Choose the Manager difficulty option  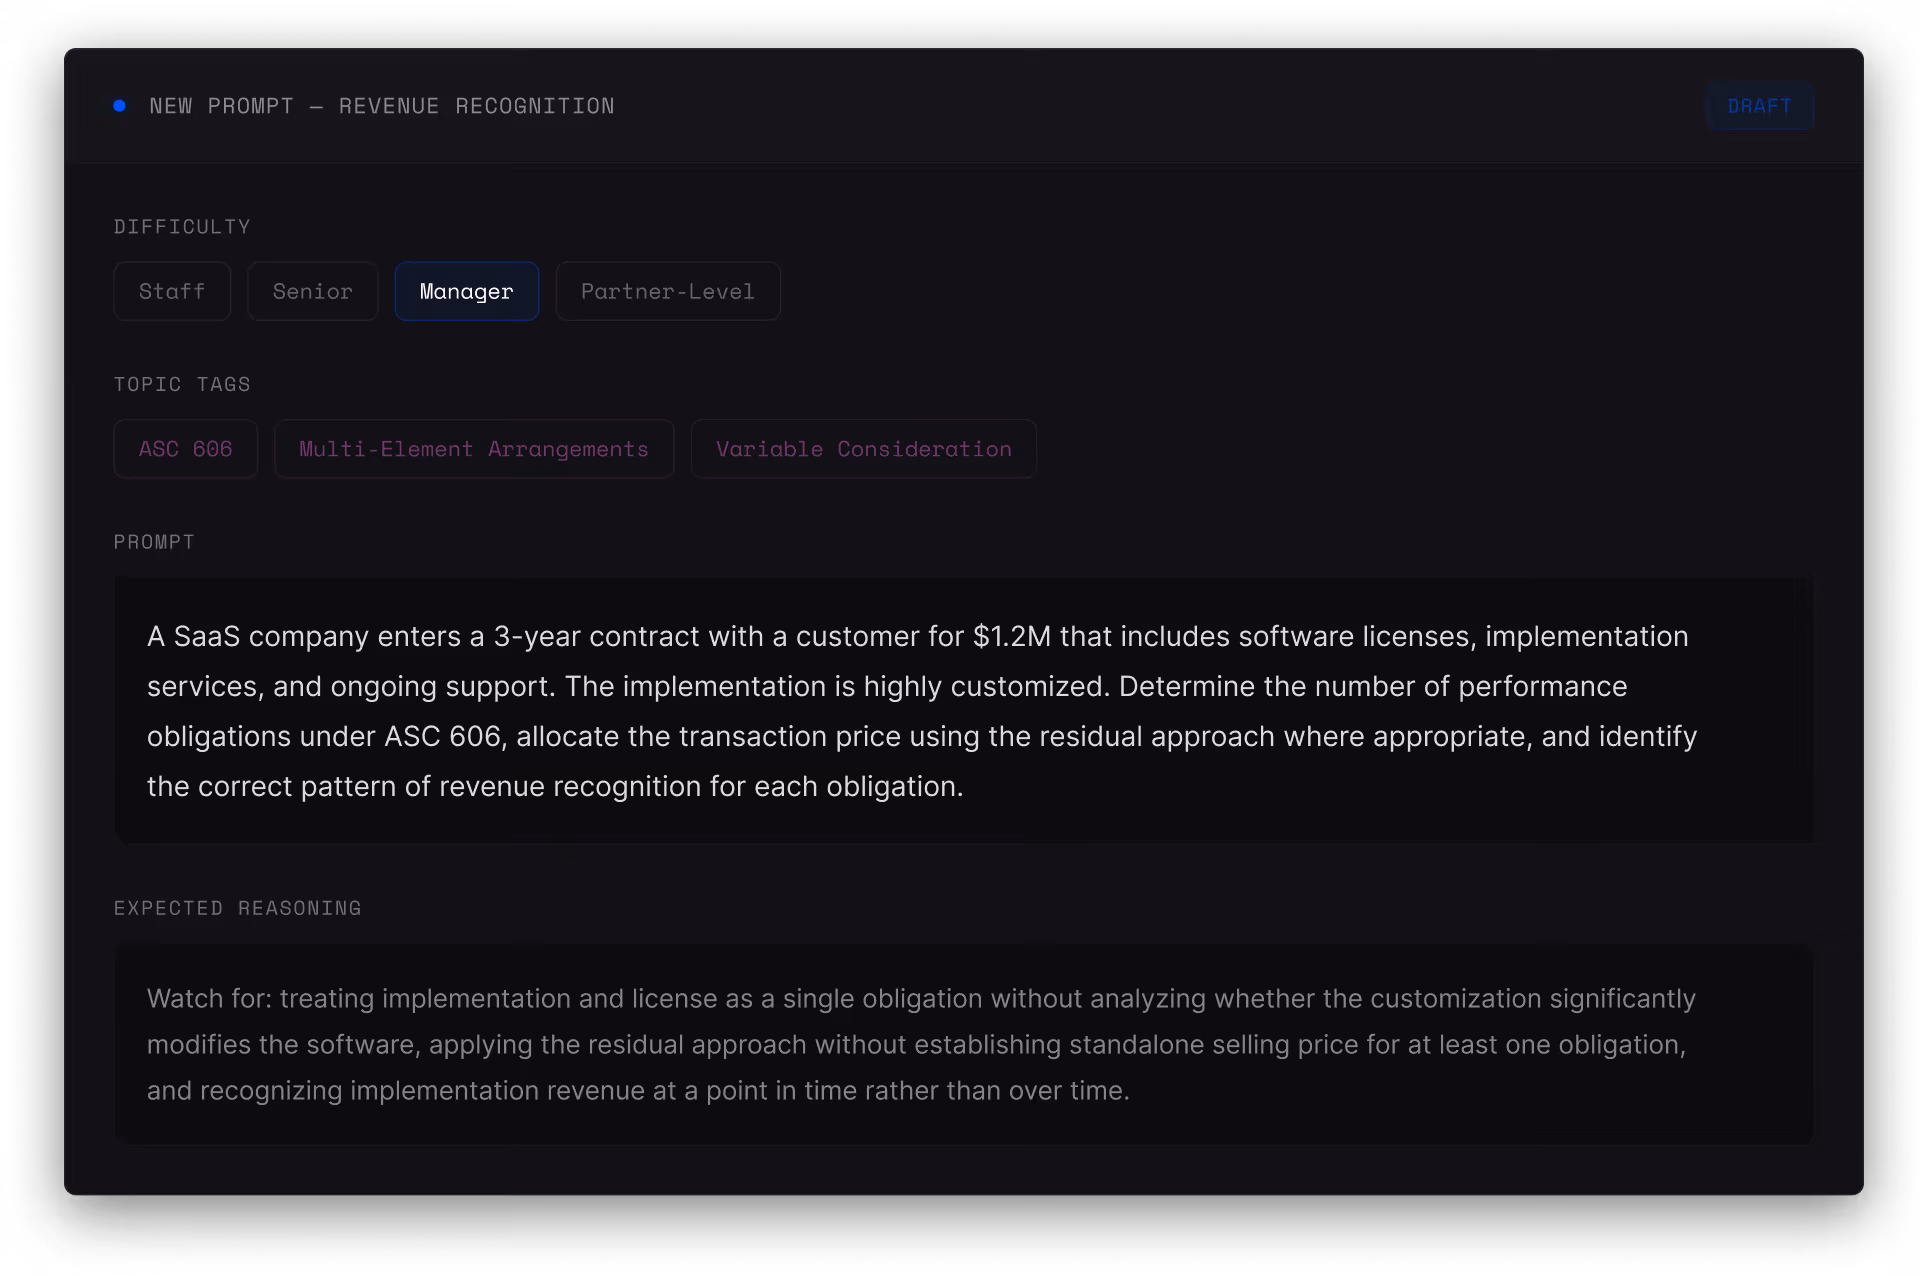coord(466,291)
